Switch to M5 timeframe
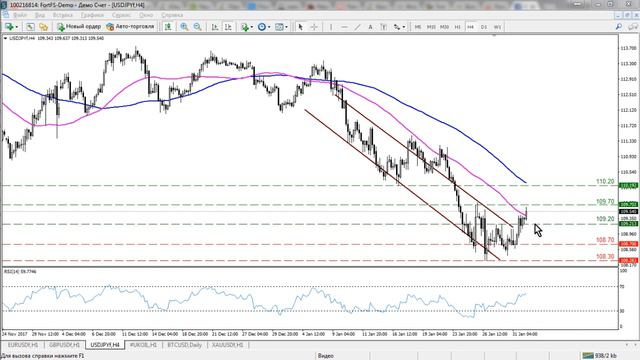Viewport: 640px width, 360px height. coord(418,27)
